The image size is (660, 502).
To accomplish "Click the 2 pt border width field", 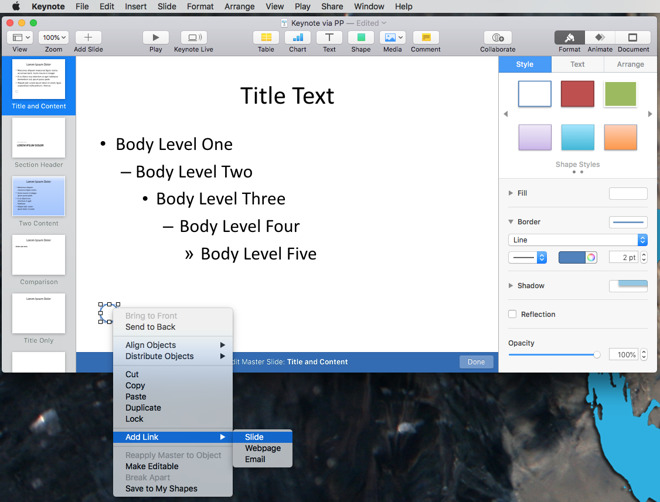I will coord(624,257).
